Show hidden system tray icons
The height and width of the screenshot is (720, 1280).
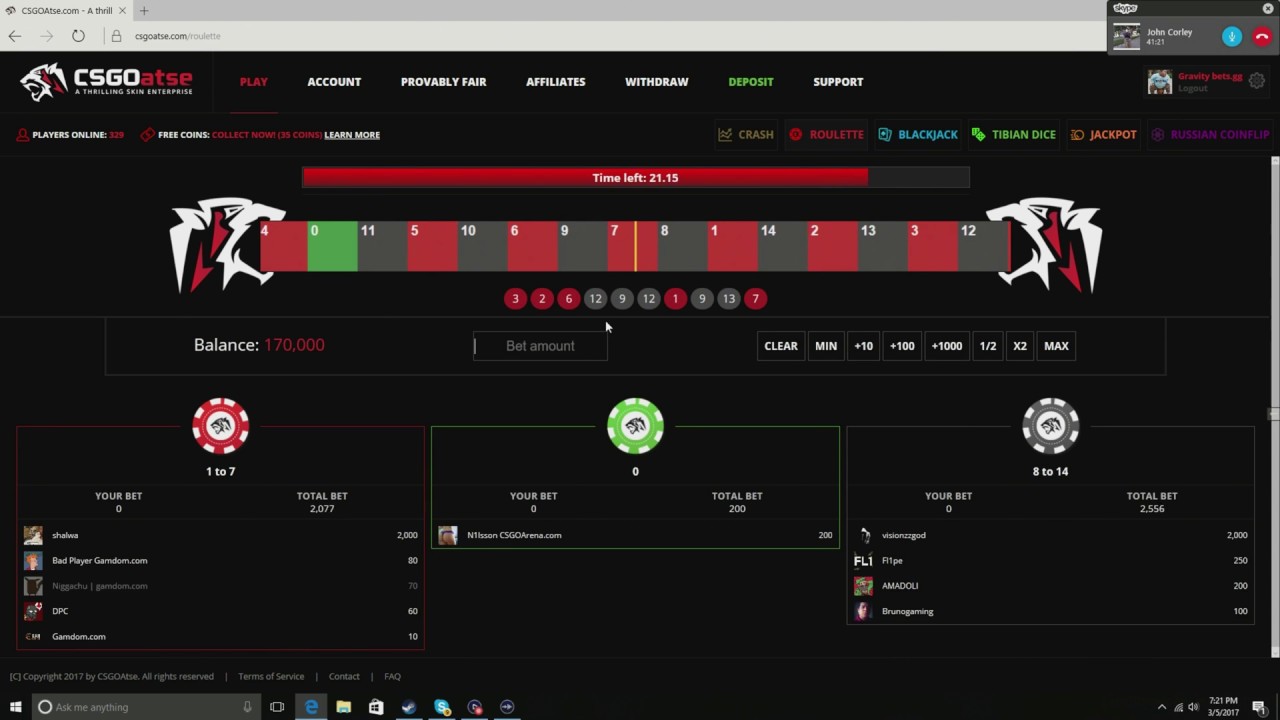pos(1161,707)
